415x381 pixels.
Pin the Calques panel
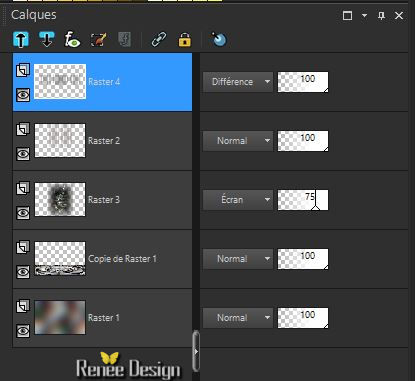[x=381, y=15]
